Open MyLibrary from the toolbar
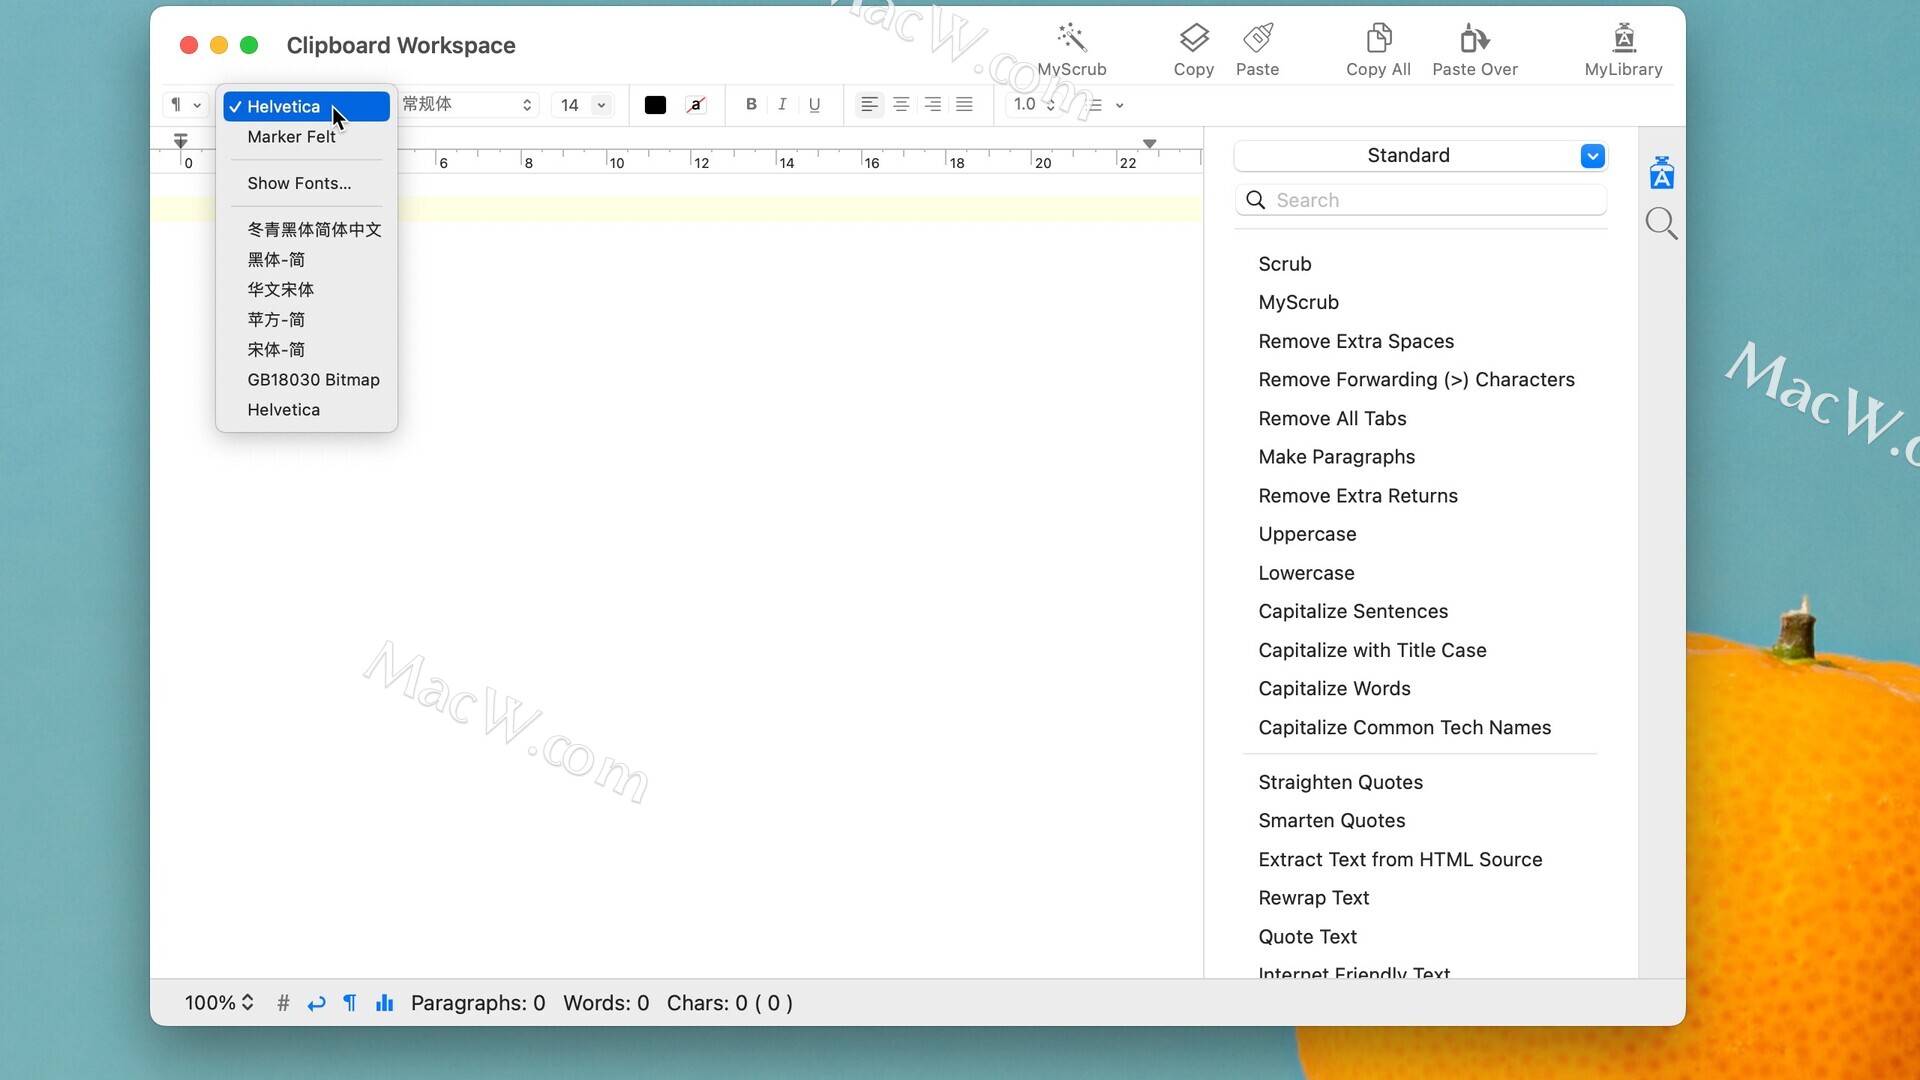The image size is (1920, 1080). (x=1623, y=39)
